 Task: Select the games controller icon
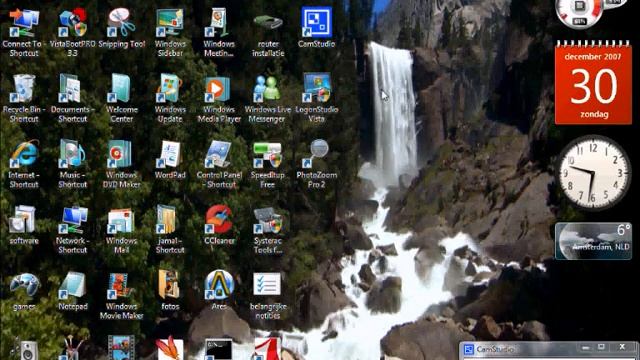24,285
